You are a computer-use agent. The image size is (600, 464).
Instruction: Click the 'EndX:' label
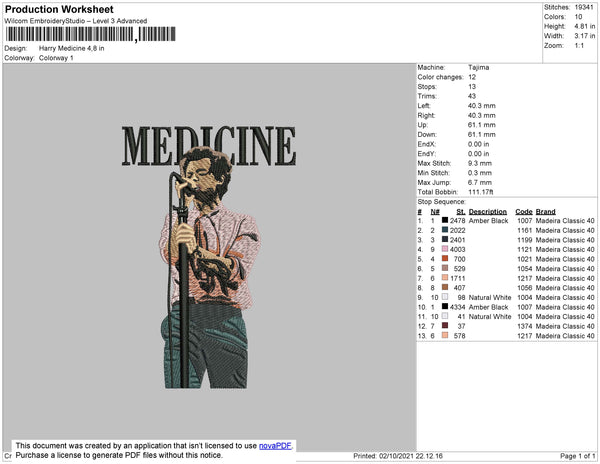tap(427, 144)
